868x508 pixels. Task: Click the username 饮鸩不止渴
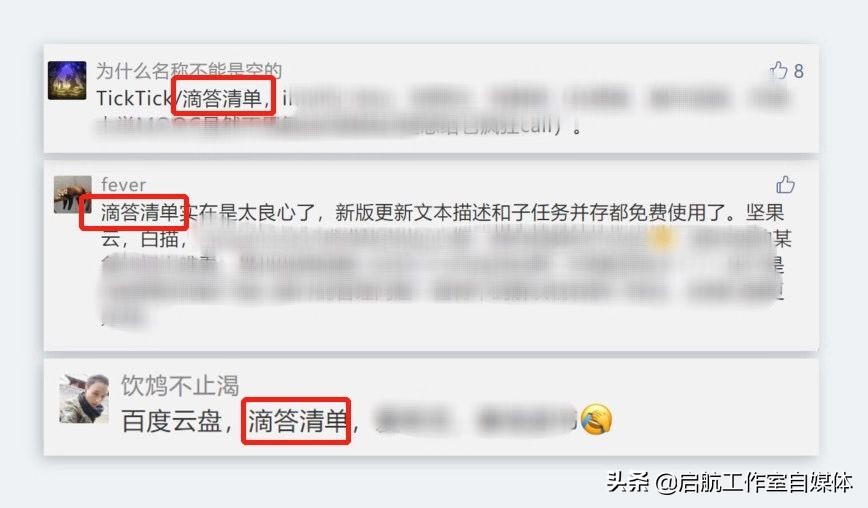pyautogui.click(x=180, y=386)
